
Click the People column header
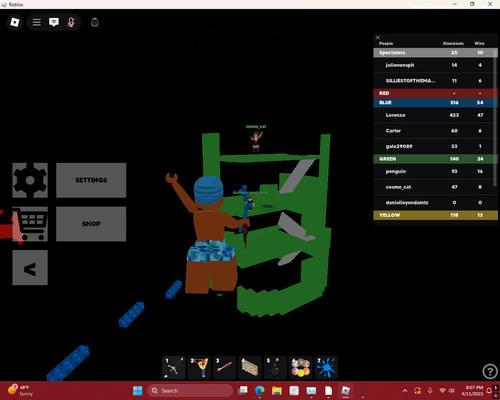(386, 43)
